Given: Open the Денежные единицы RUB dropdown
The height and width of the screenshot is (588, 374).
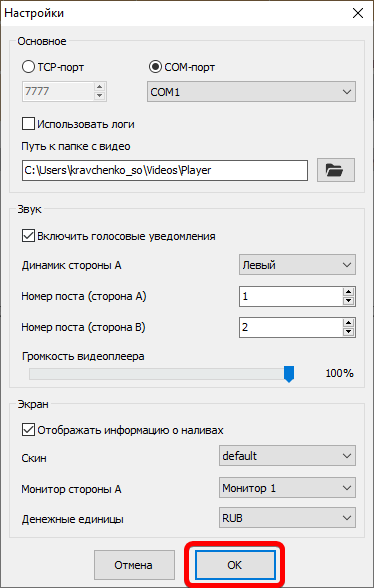Looking at the screenshot, I should click(287, 518).
